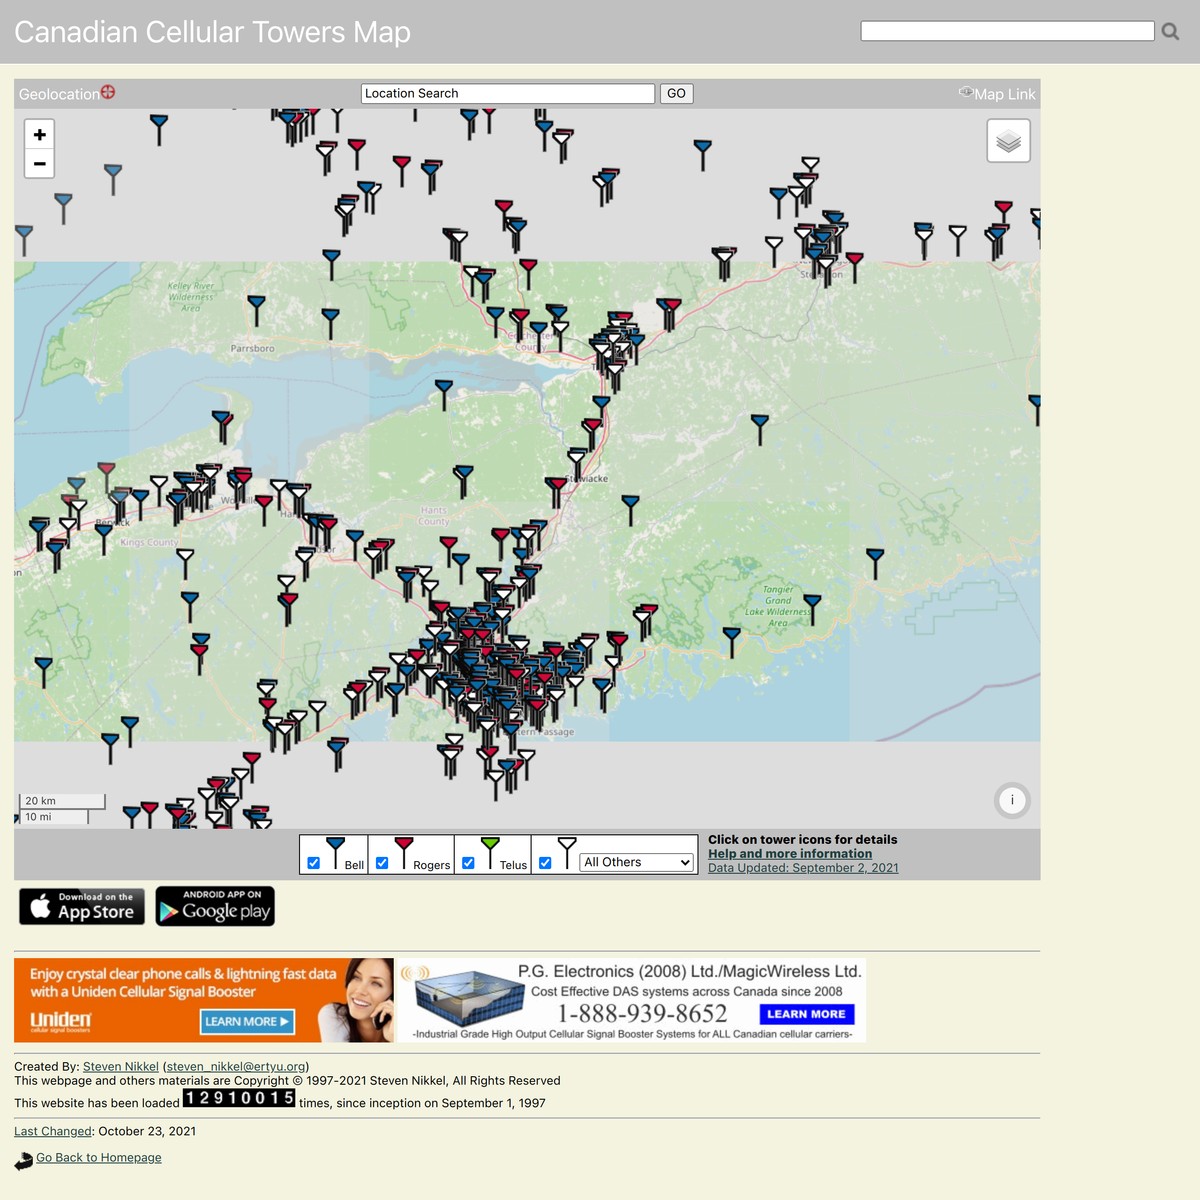Click the Data Updated September 2, 2021 link

pos(802,868)
